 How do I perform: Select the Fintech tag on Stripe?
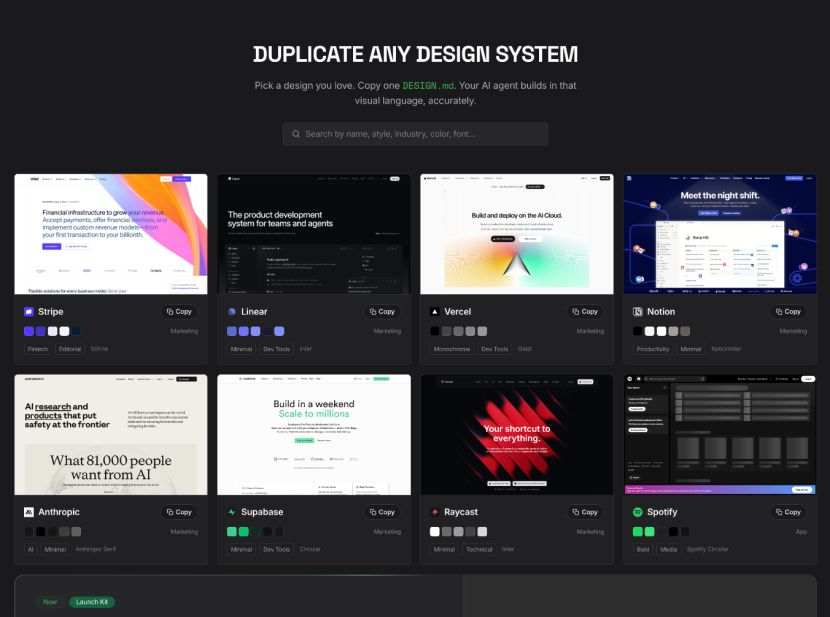coord(38,349)
